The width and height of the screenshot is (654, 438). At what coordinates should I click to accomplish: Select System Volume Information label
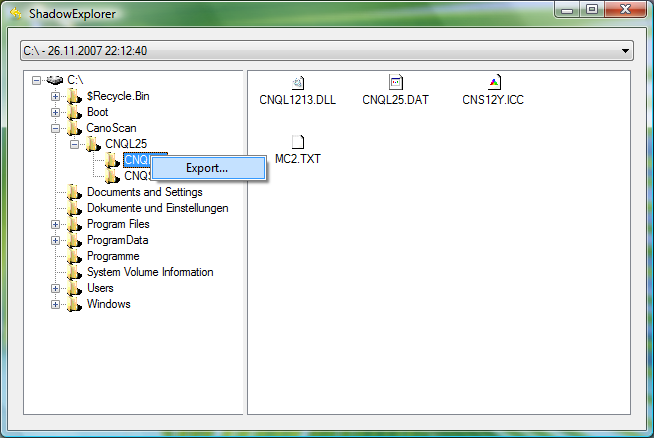click(150, 272)
